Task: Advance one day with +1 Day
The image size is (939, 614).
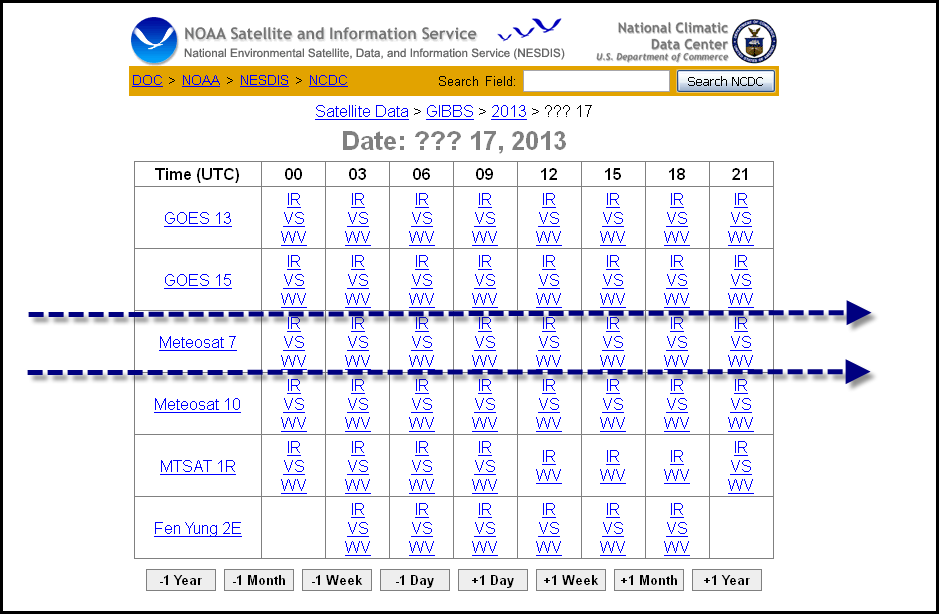Action: pyautogui.click(x=493, y=580)
